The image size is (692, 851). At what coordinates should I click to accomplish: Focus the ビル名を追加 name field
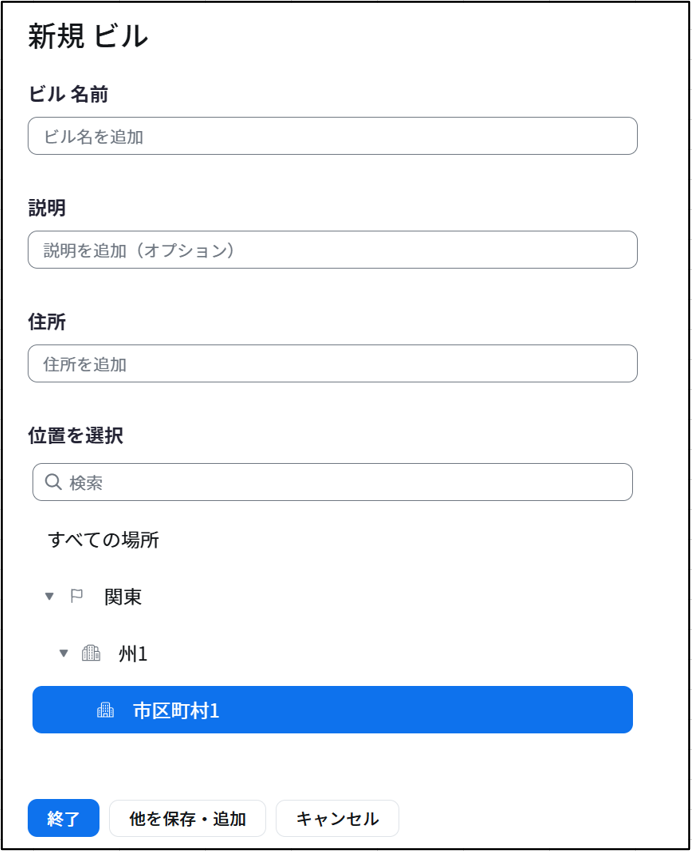point(332,136)
